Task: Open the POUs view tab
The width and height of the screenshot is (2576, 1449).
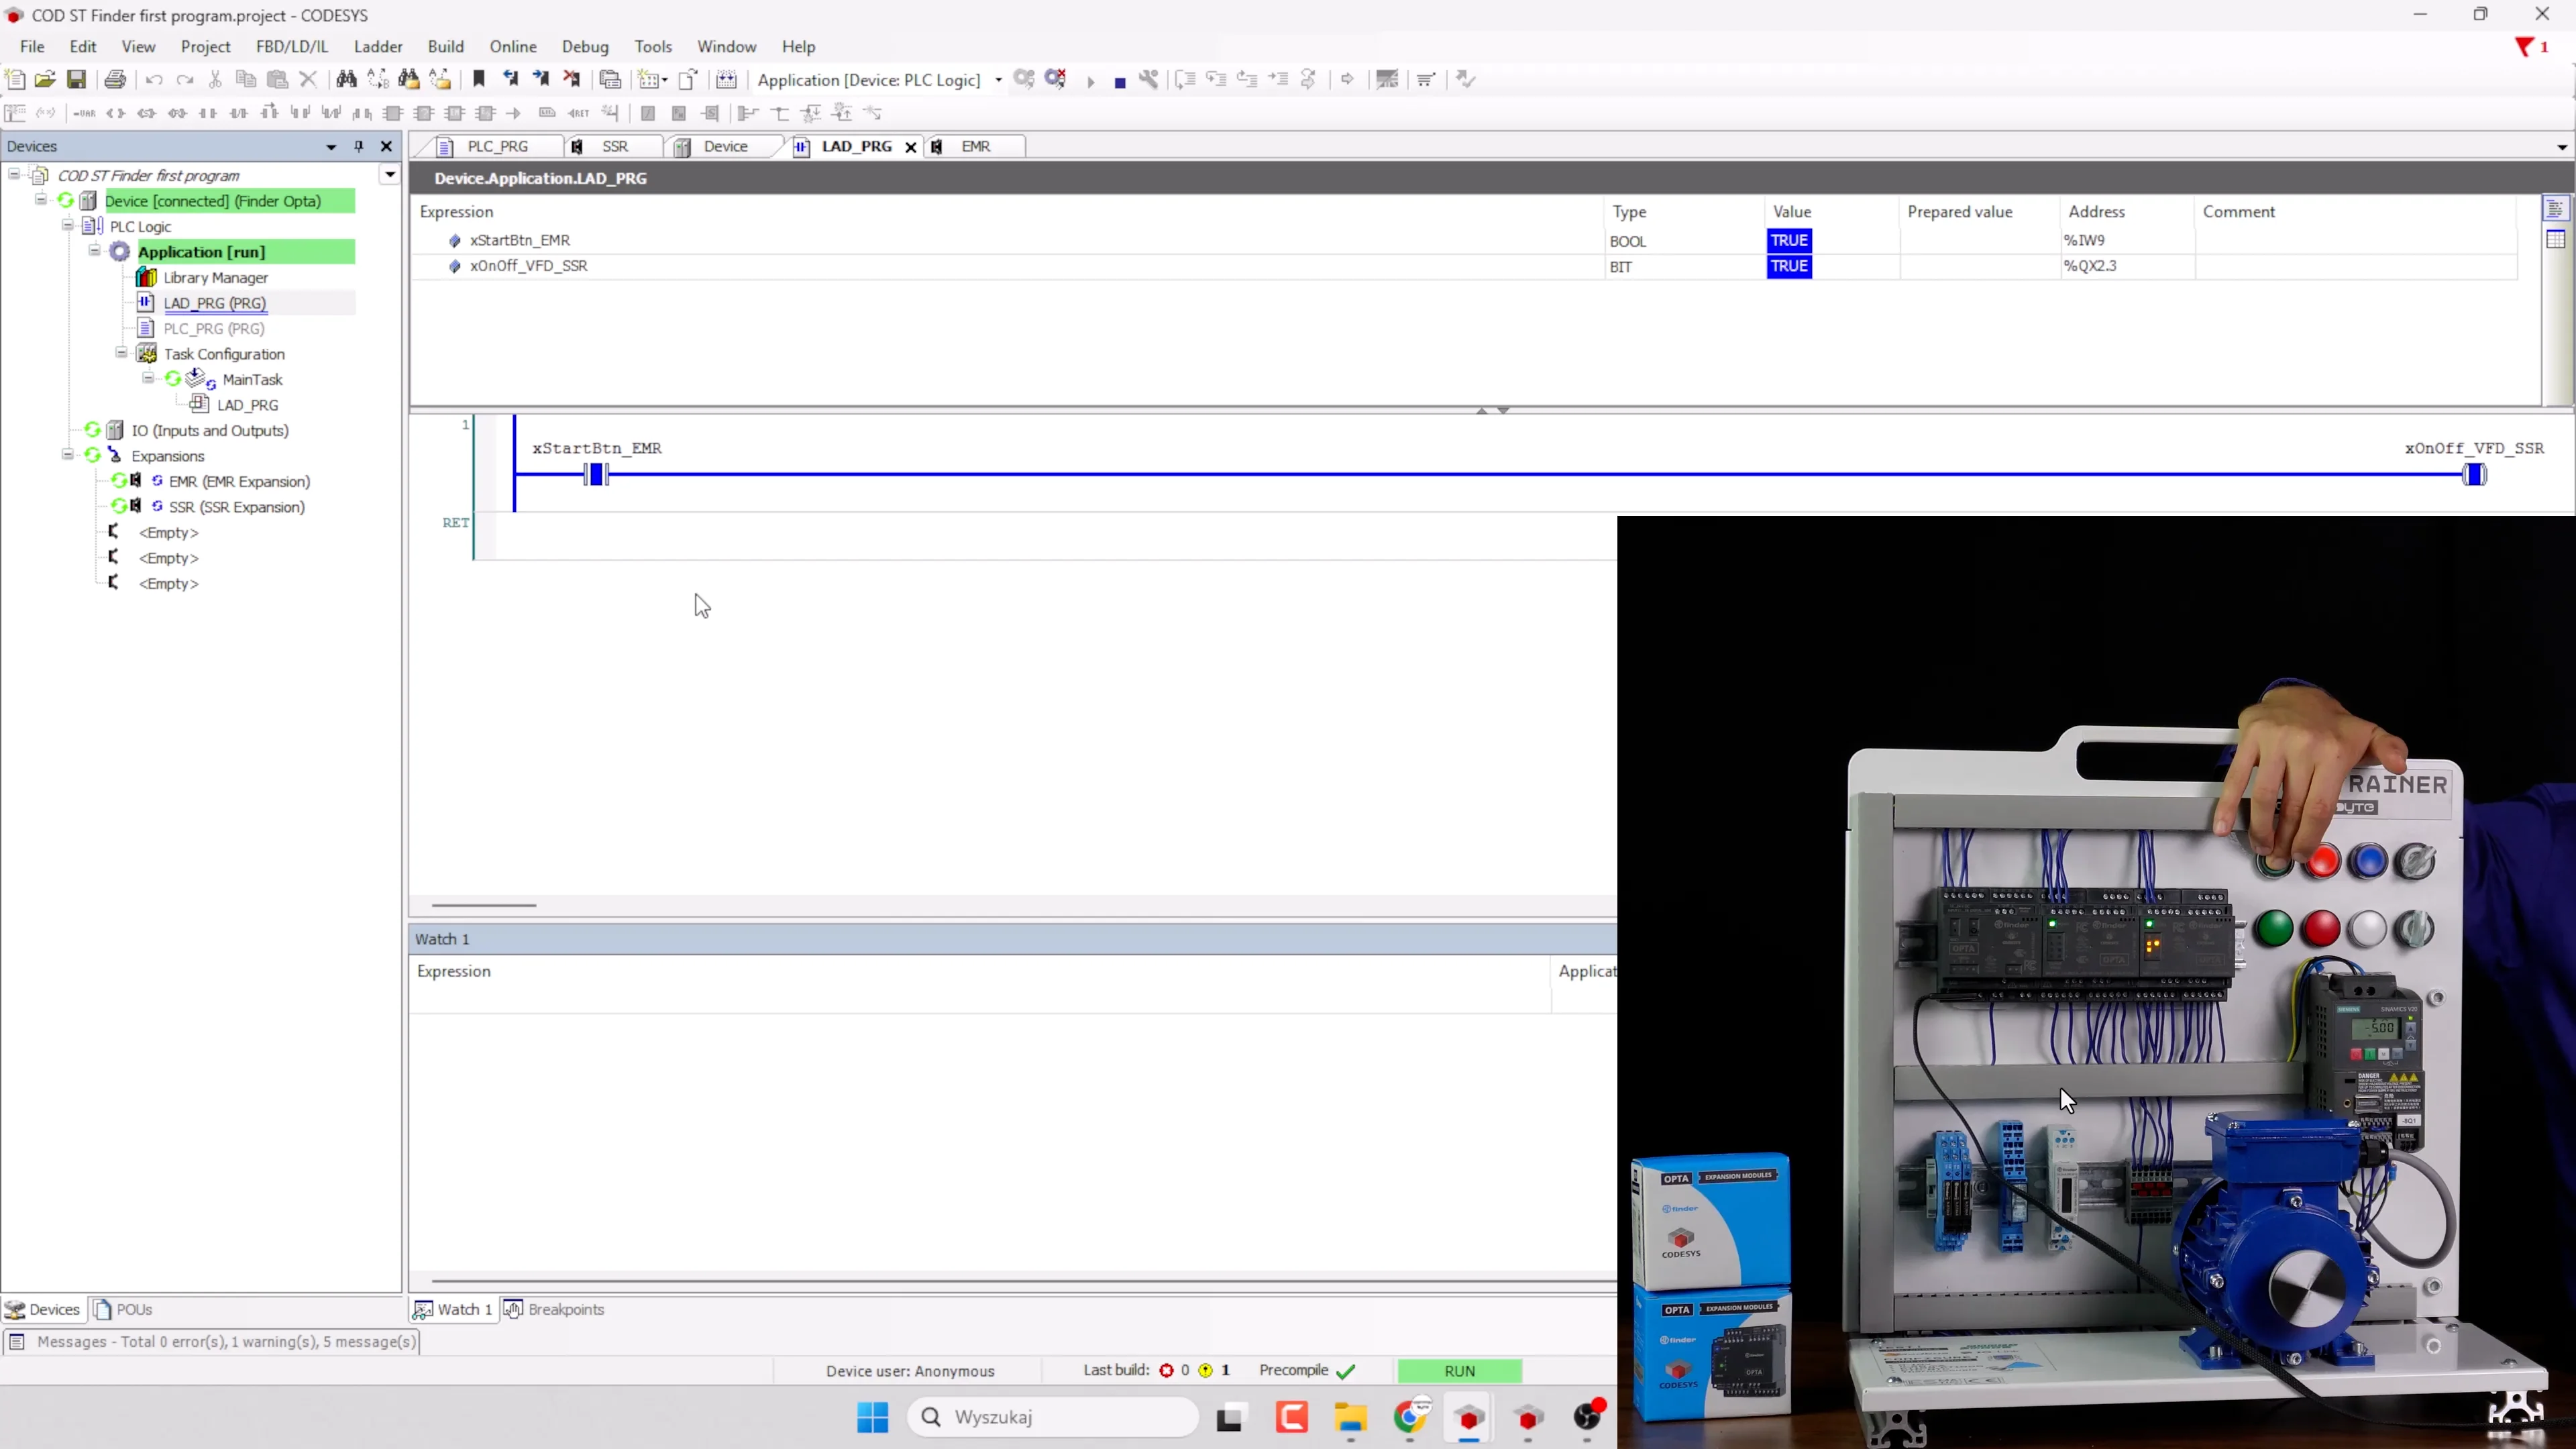Action: click(123, 1309)
